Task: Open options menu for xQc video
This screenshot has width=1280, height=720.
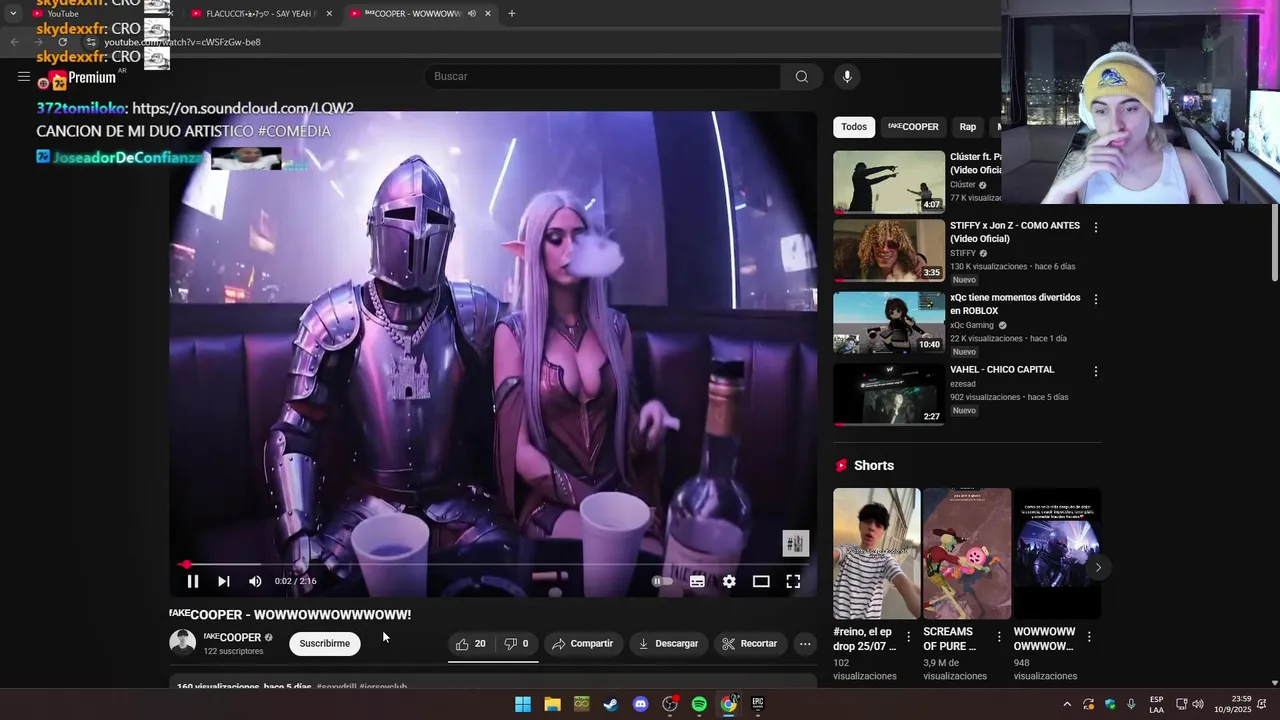Action: pyautogui.click(x=1096, y=300)
